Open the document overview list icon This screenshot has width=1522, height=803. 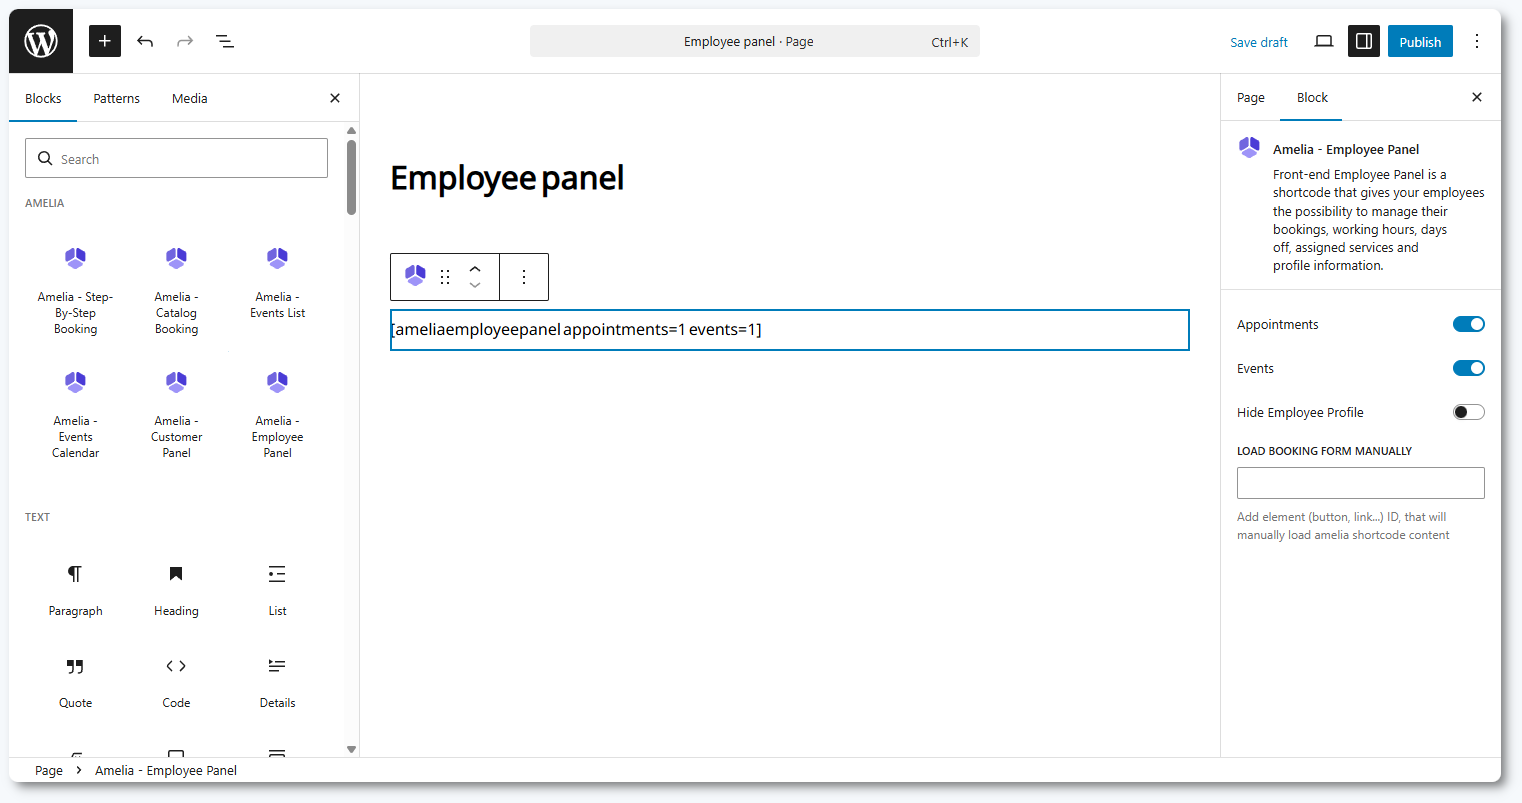tap(225, 41)
